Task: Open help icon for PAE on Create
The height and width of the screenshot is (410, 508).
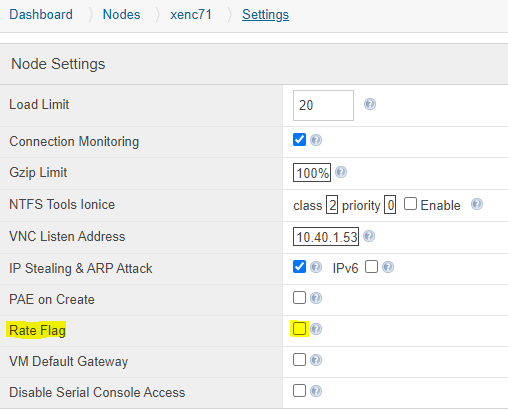Action: click(x=316, y=298)
